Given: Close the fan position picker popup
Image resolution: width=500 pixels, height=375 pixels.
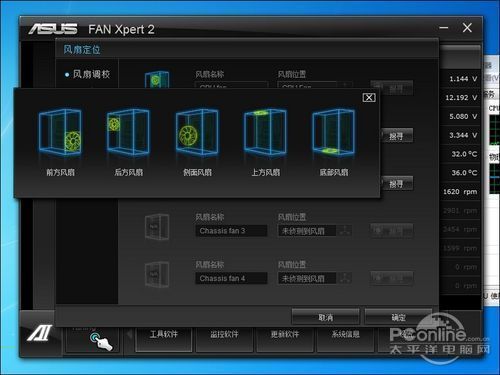Looking at the screenshot, I should (369, 97).
